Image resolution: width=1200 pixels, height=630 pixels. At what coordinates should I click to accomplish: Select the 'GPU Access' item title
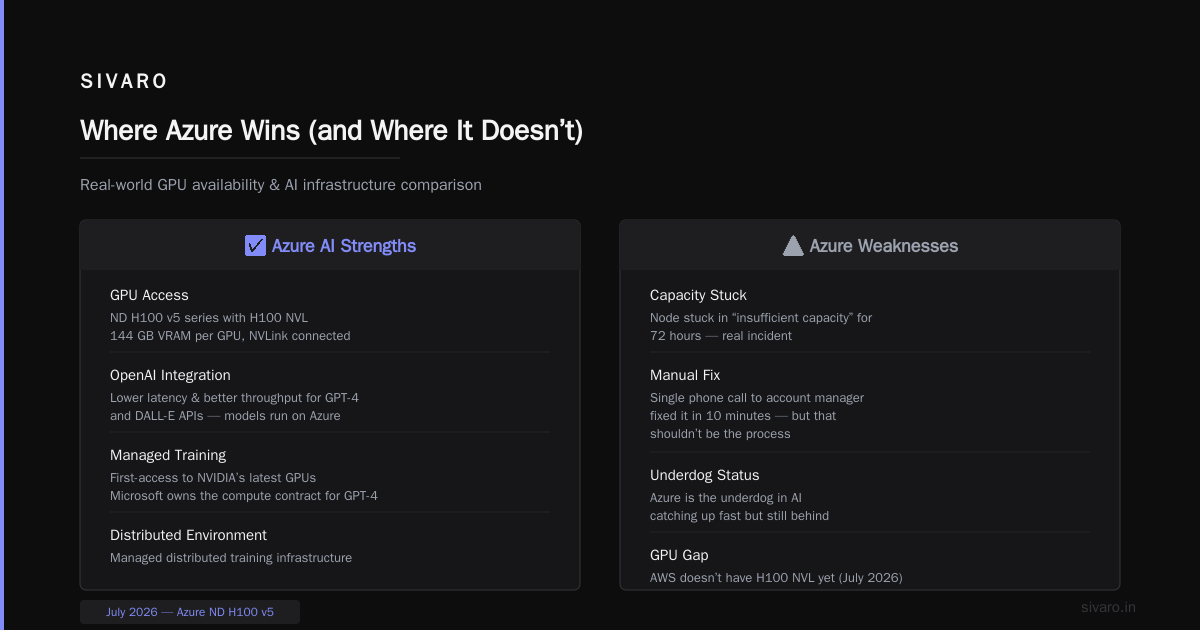[x=149, y=295]
